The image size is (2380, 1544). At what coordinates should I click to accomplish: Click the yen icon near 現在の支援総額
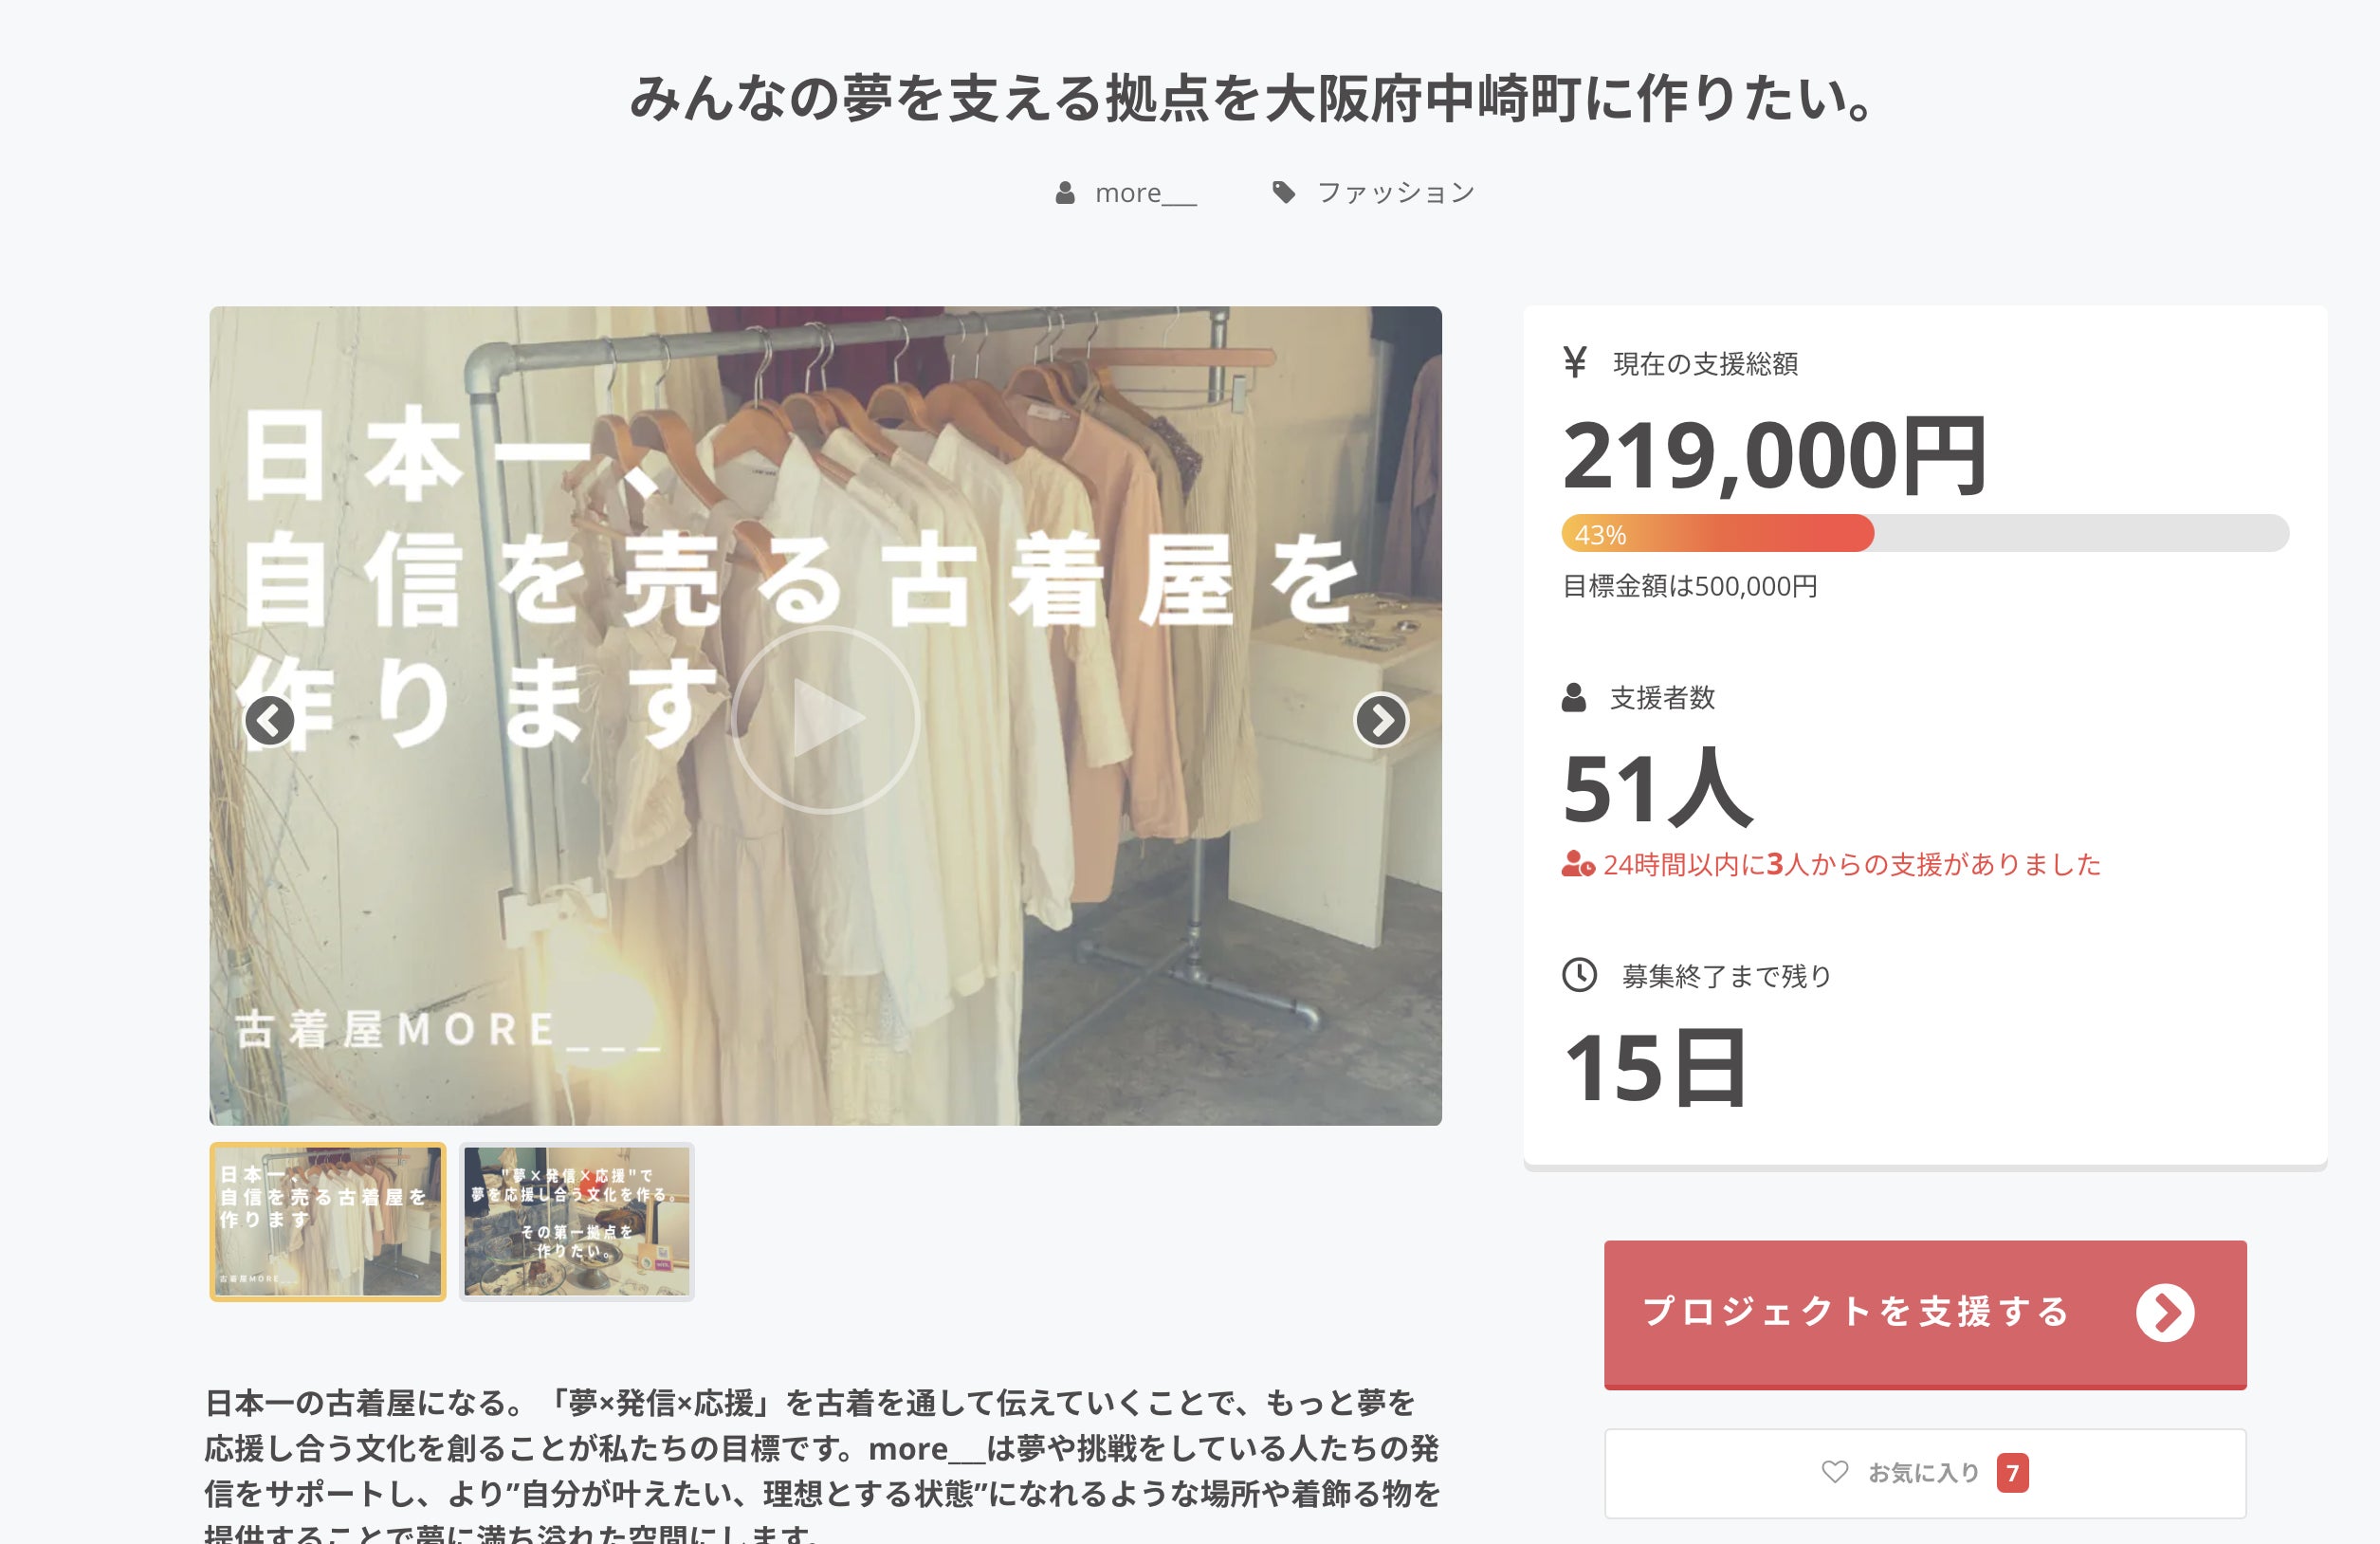[x=1575, y=362]
